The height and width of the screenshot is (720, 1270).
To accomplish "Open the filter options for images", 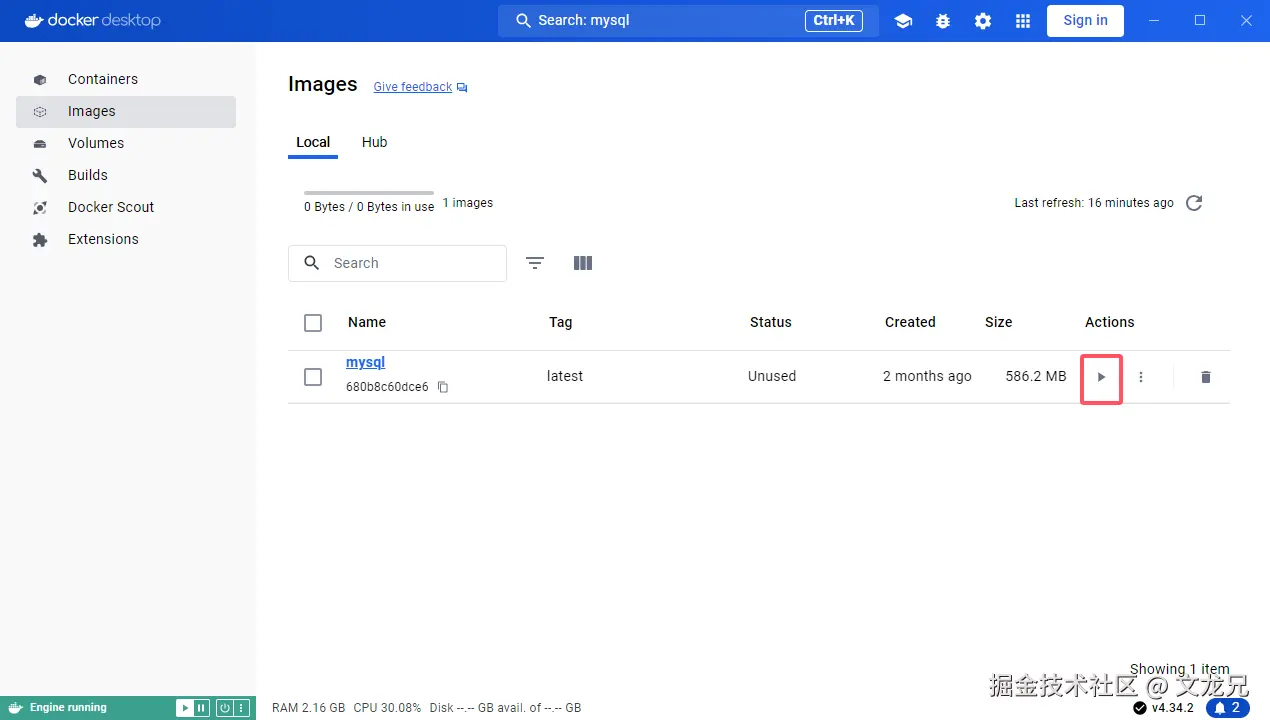I will (535, 262).
